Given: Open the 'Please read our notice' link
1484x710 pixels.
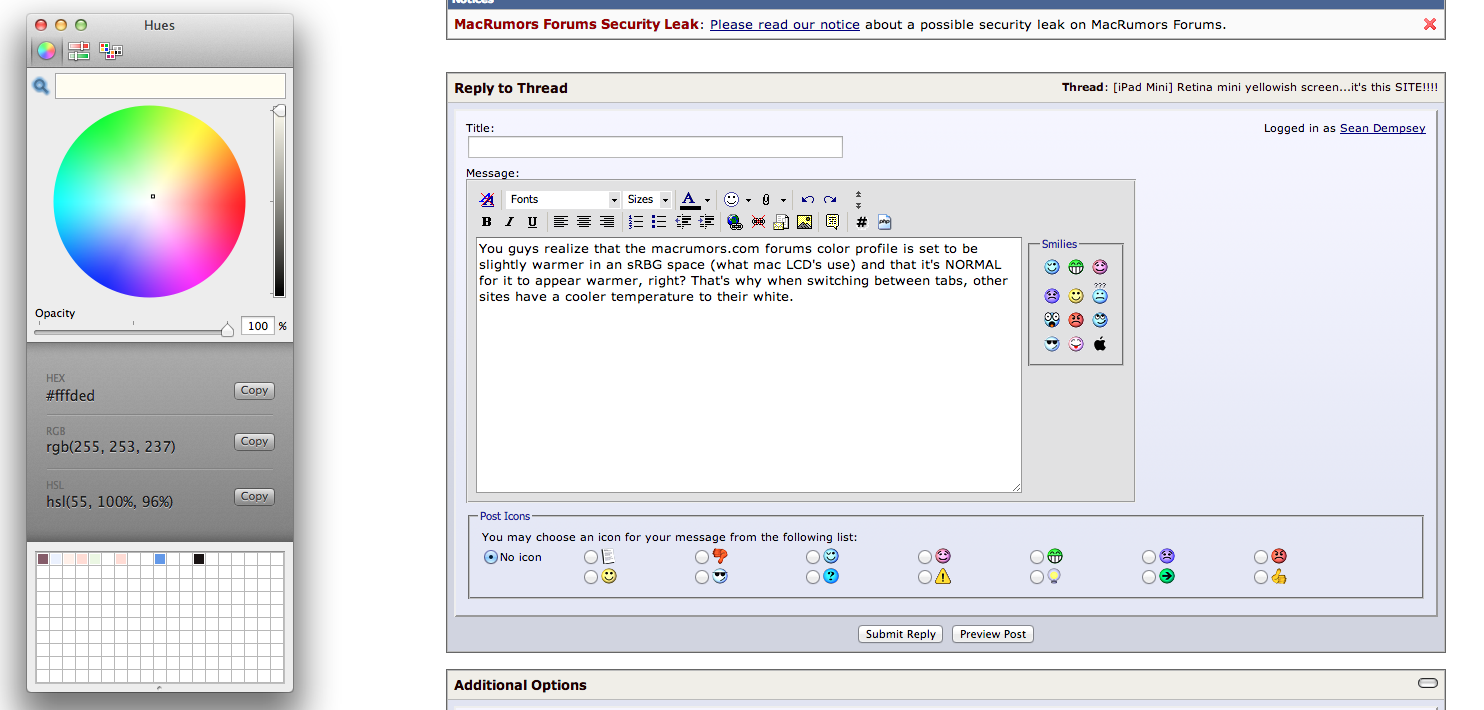Looking at the screenshot, I should click(785, 24).
